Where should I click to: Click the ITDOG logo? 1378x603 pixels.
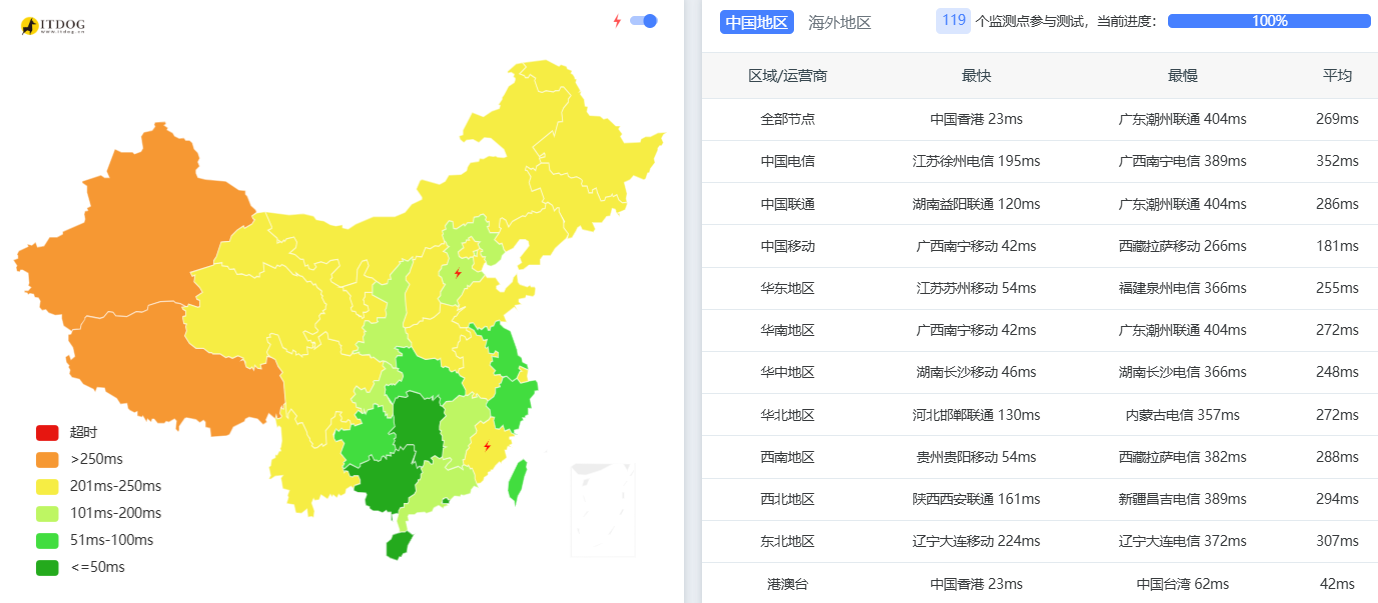point(53,26)
